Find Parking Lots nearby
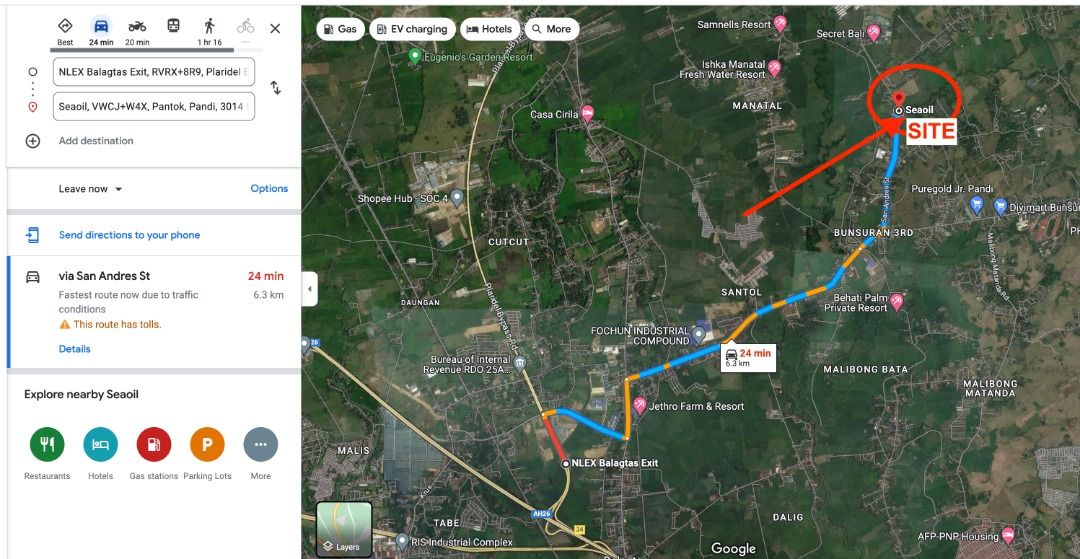The height and width of the screenshot is (559, 1080). (207, 445)
